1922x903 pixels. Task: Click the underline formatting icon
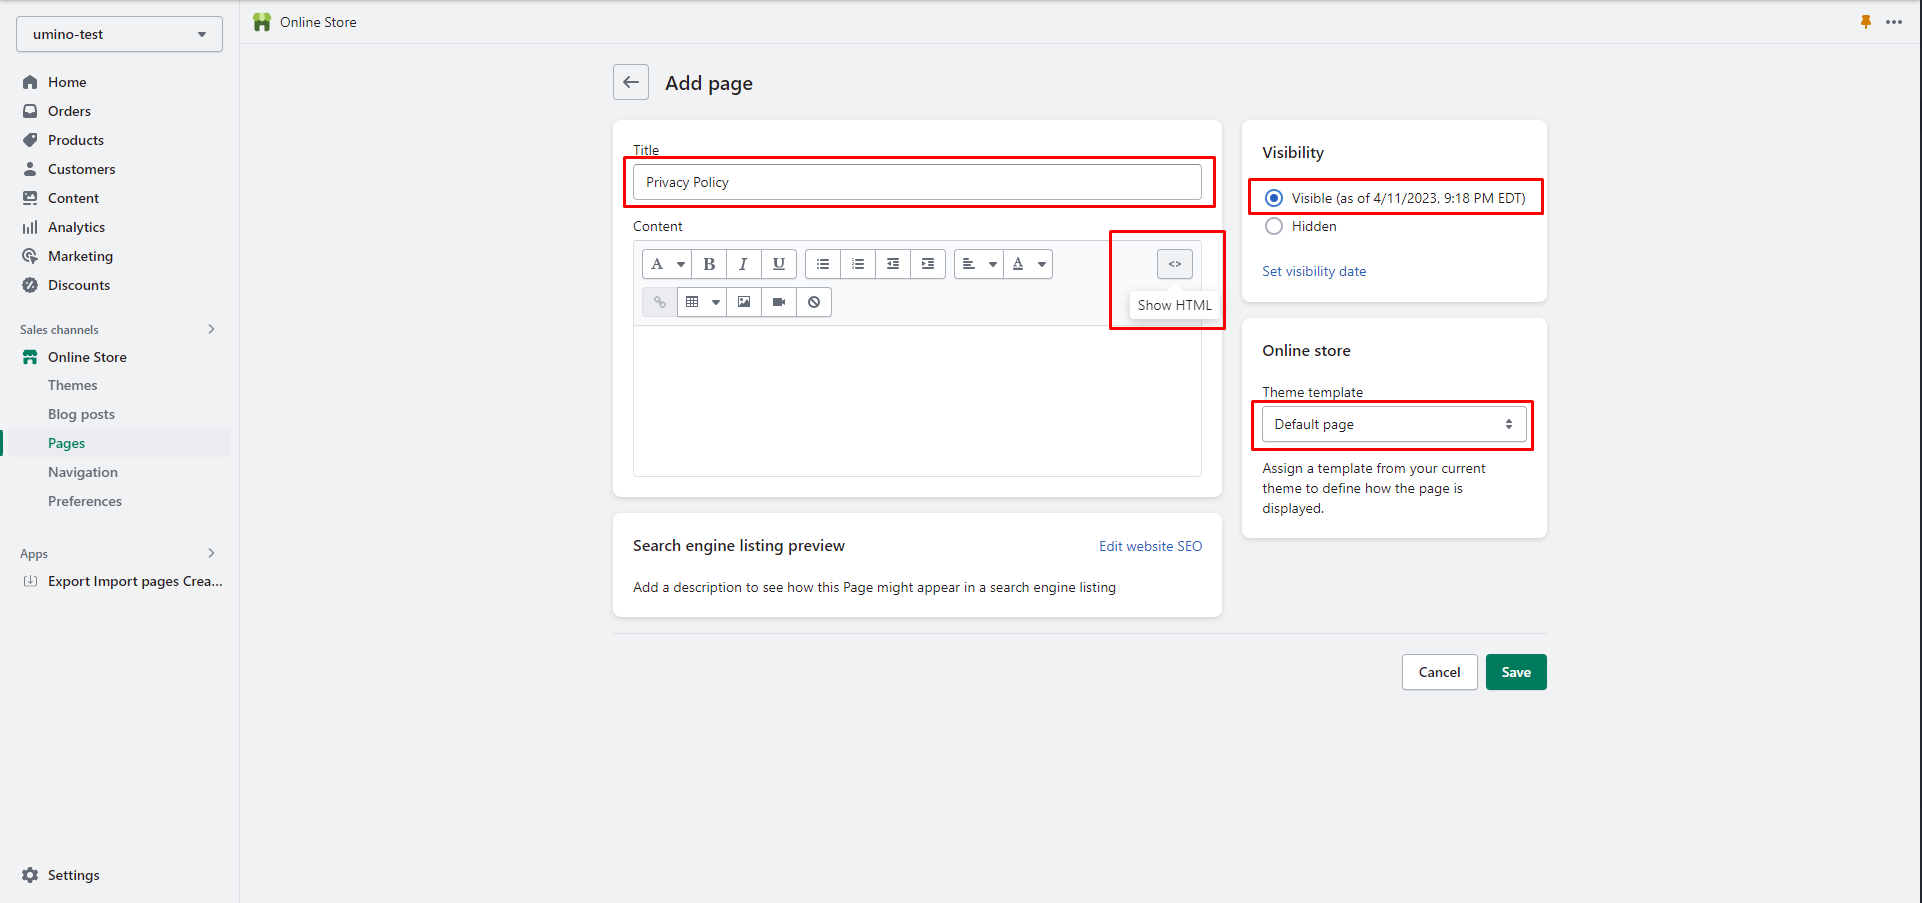pyautogui.click(x=778, y=264)
